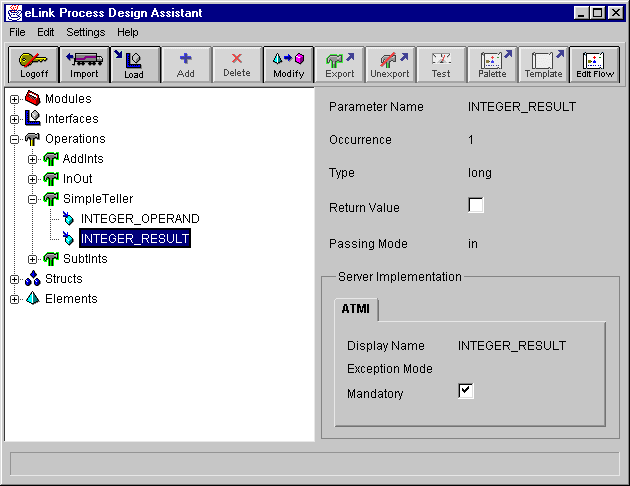This screenshot has width=630, height=486.
Task: Select the Modules tree label
Action: point(68,98)
